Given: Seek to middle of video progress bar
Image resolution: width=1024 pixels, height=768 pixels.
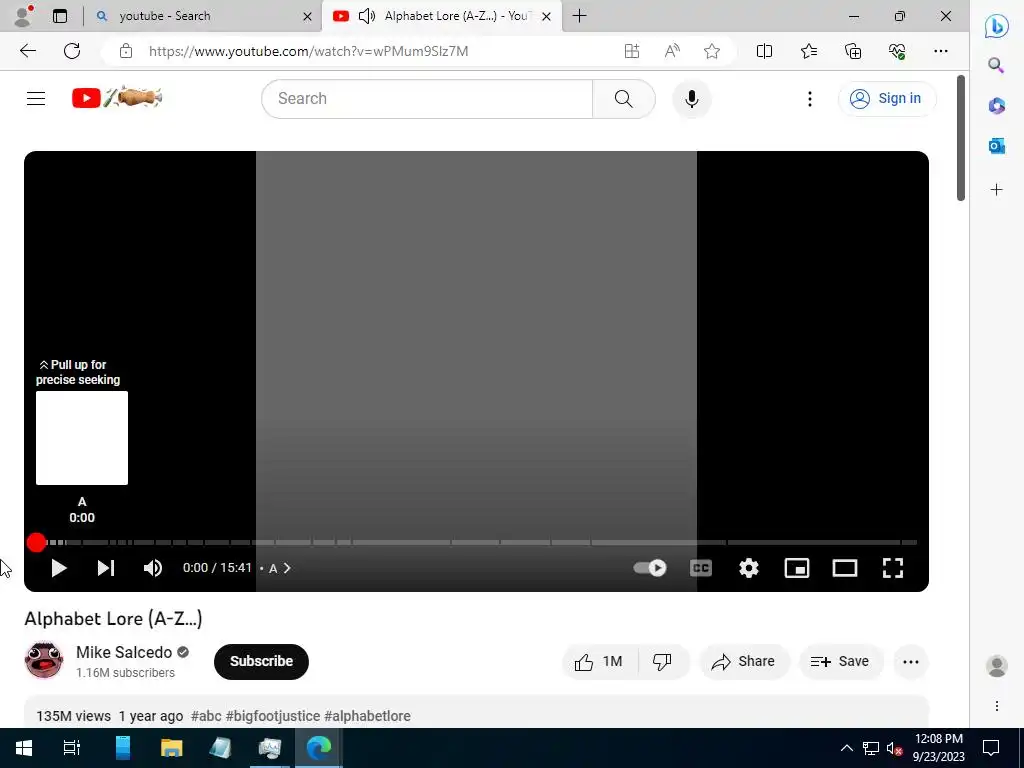Looking at the screenshot, I should [476, 542].
